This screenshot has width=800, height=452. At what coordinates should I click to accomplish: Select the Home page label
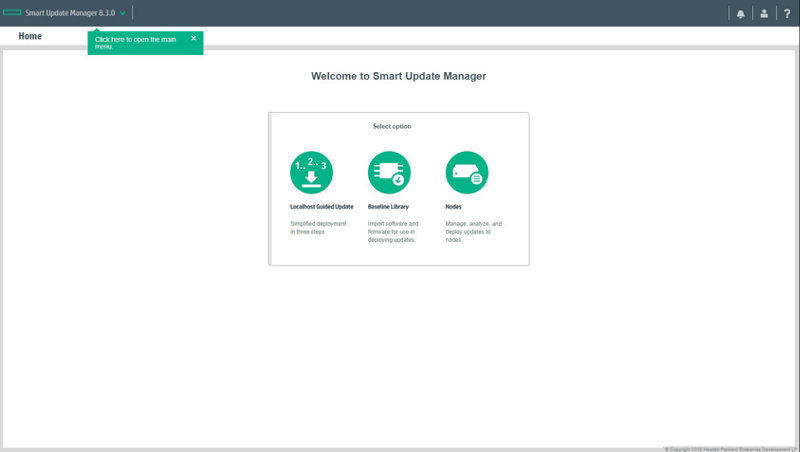(x=30, y=36)
